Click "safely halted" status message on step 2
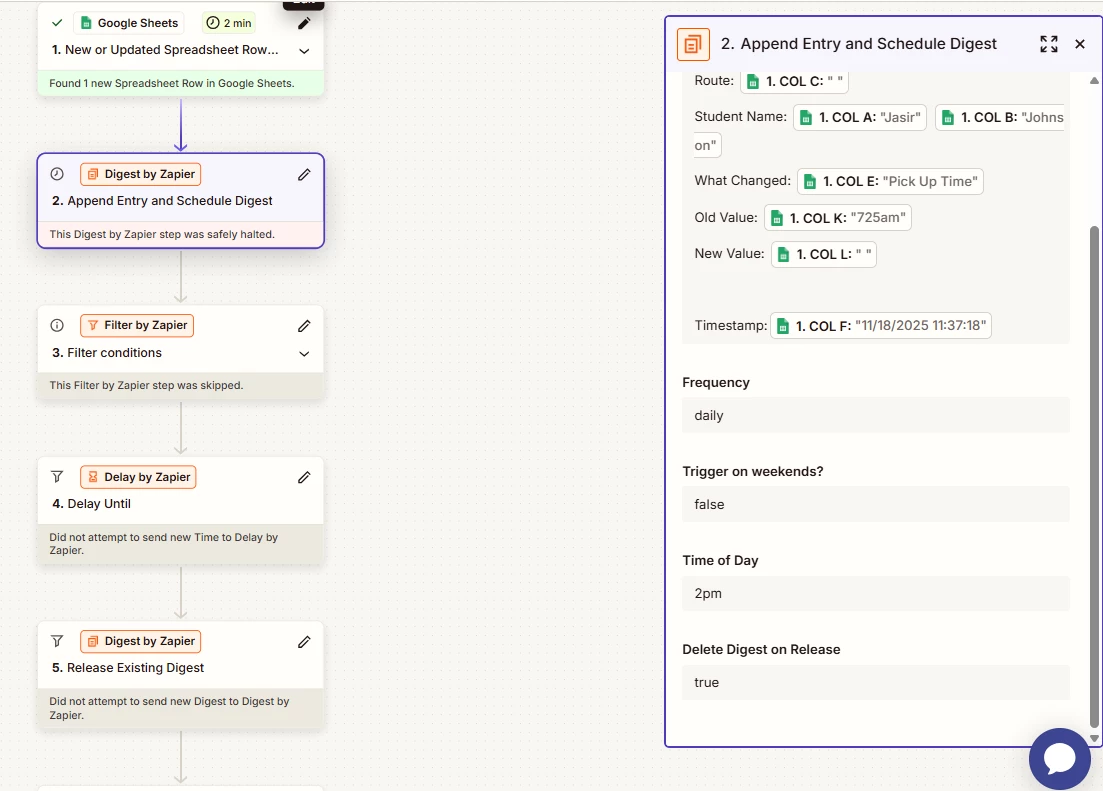 point(162,234)
